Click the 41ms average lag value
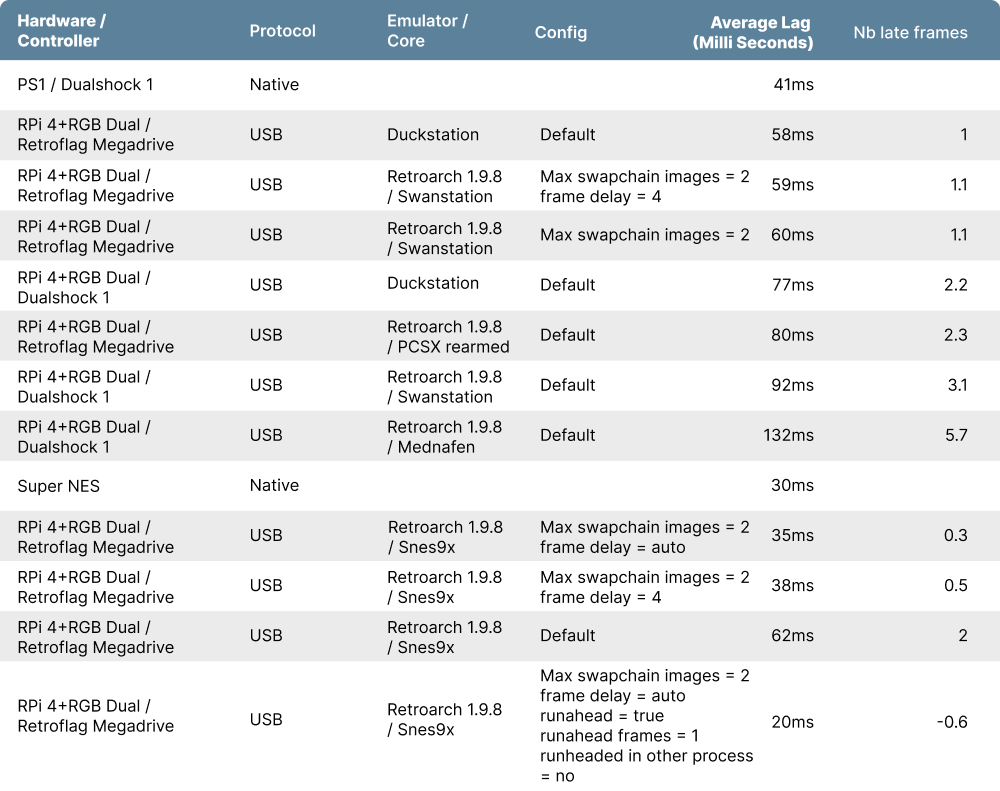1000x791 pixels. pos(793,85)
